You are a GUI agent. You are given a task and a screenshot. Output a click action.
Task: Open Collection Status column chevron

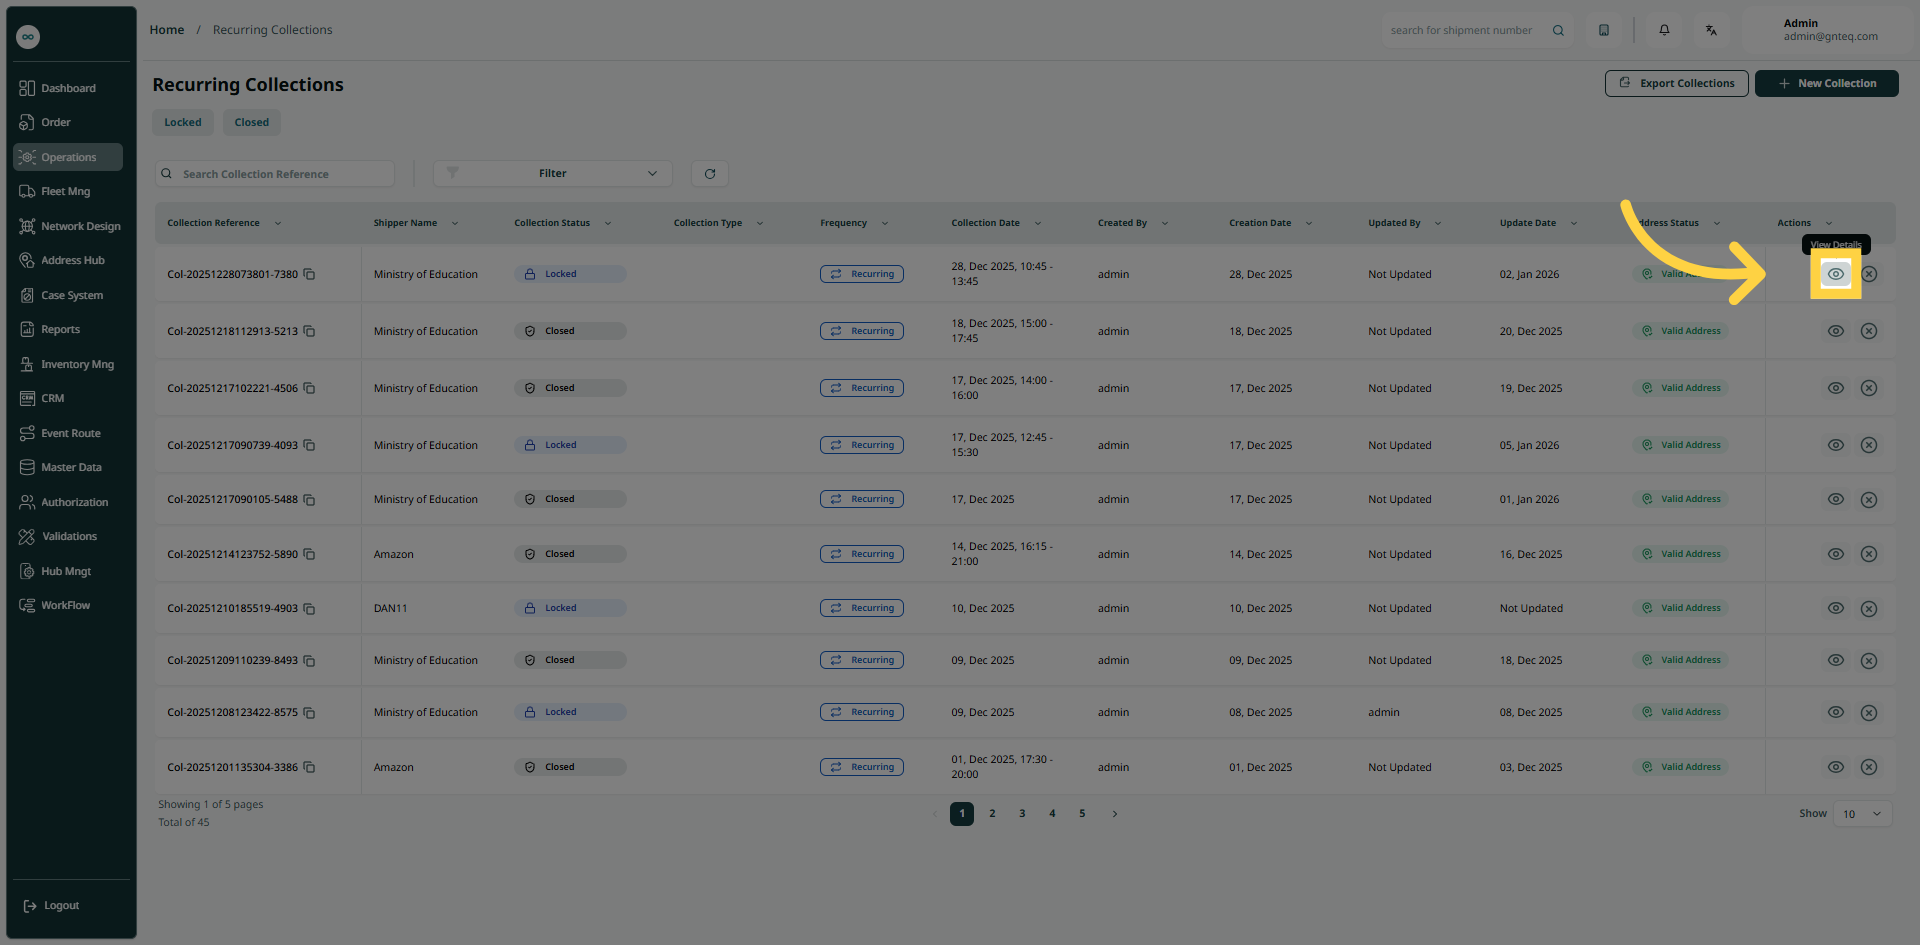(608, 223)
